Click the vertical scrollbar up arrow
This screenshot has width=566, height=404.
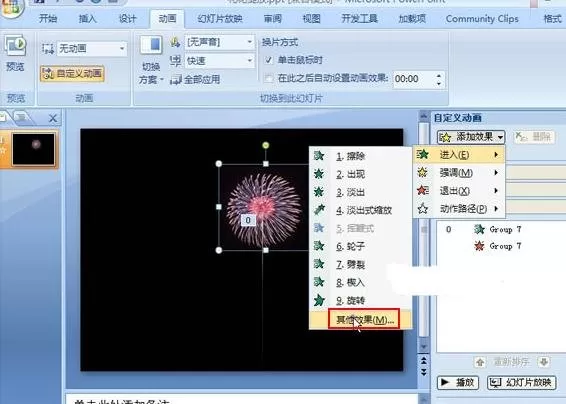(x=424, y=116)
